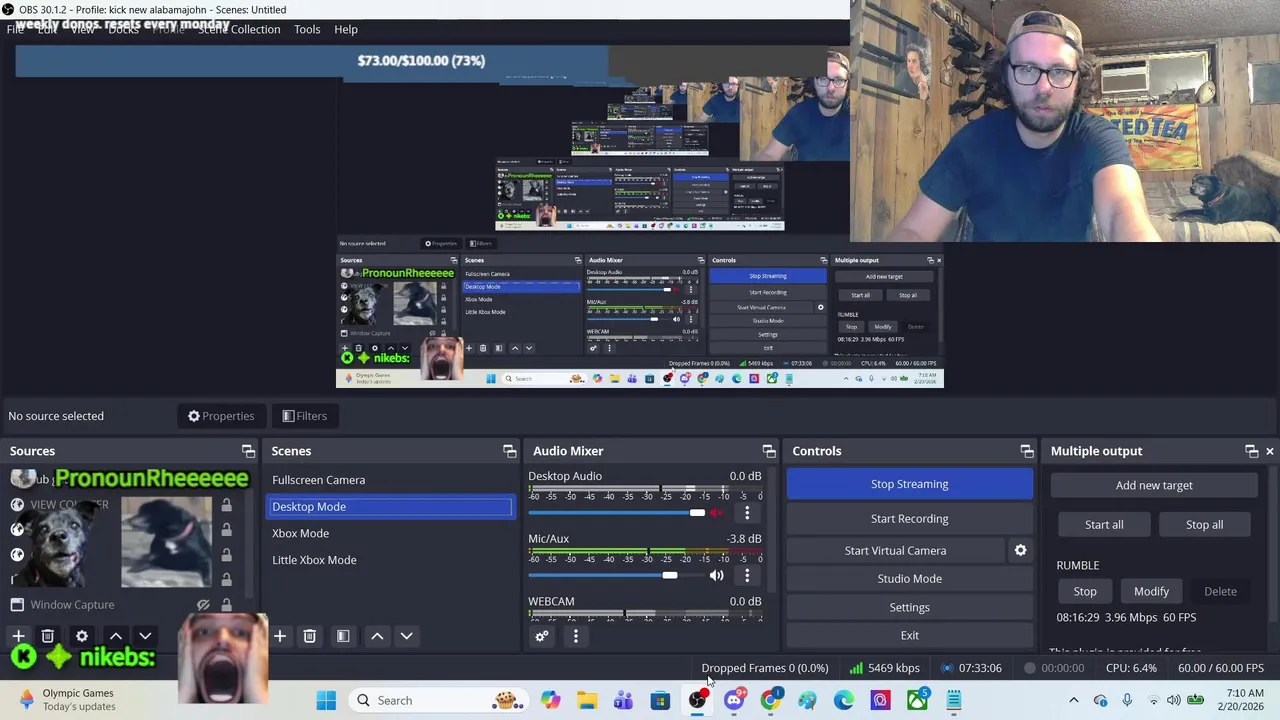Open Chrome from the taskbar

pos(770,700)
